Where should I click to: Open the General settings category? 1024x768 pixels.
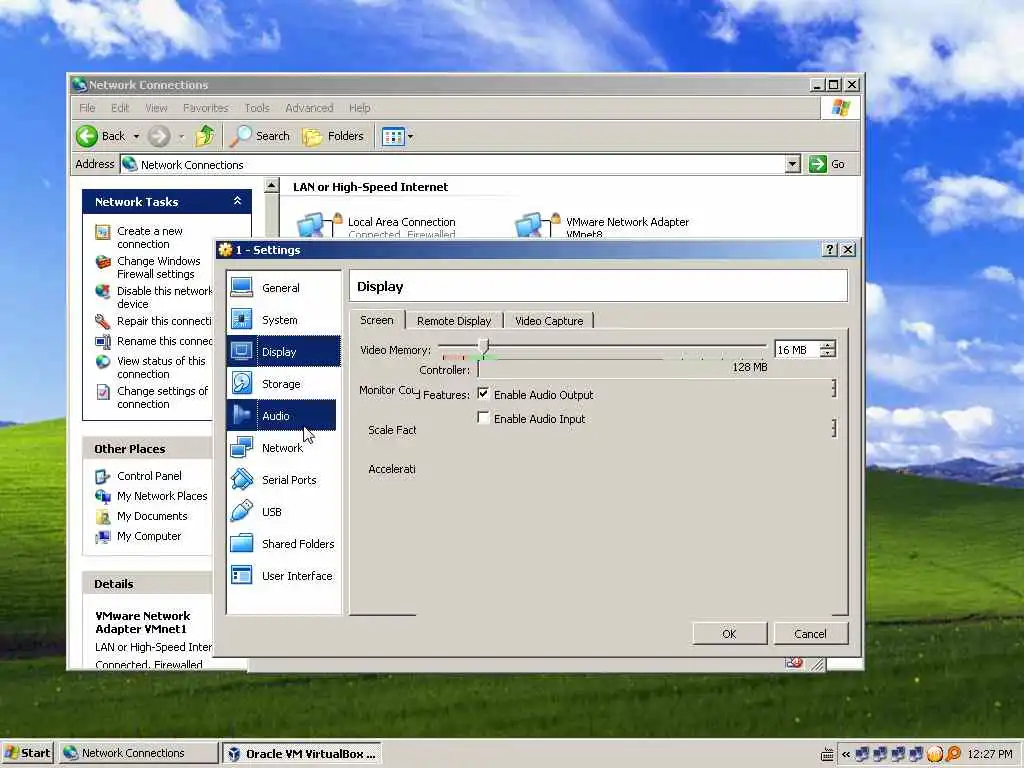click(283, 288)
